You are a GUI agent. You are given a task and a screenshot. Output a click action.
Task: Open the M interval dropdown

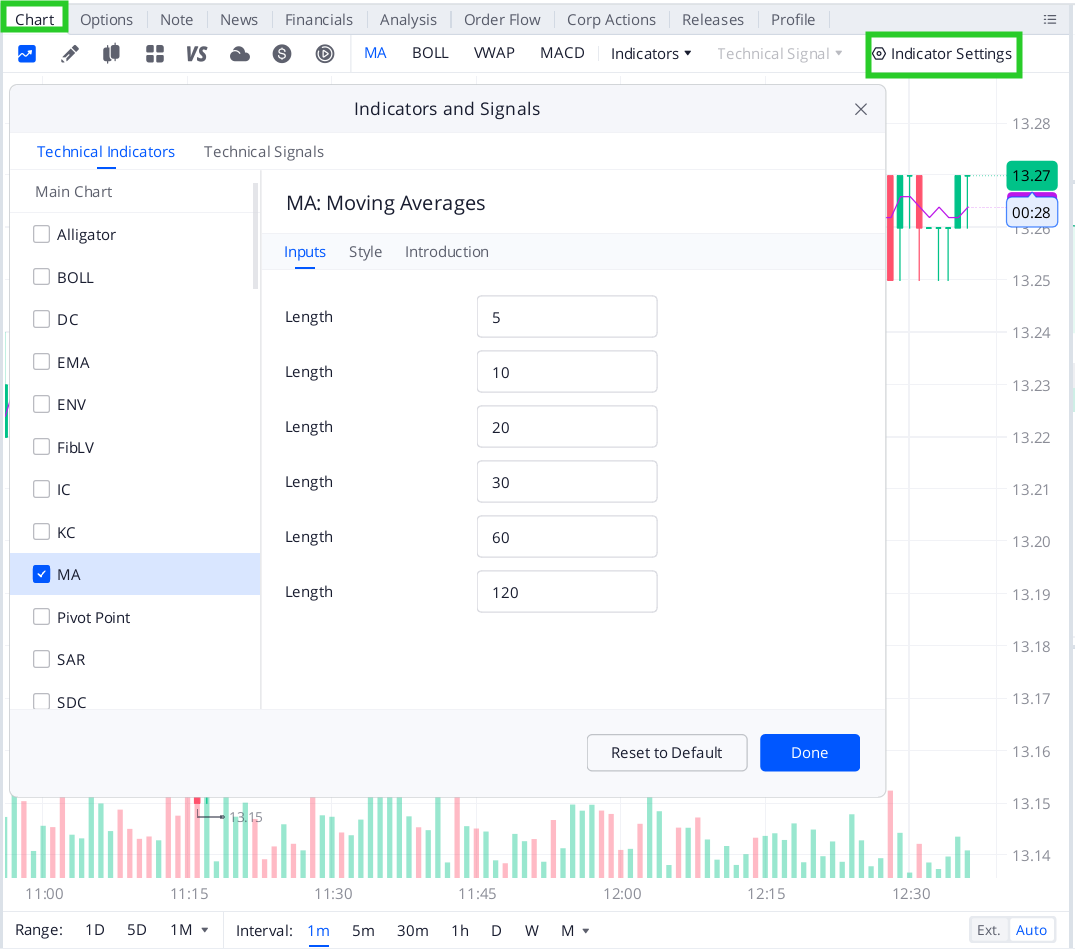[x=576, y=930]
